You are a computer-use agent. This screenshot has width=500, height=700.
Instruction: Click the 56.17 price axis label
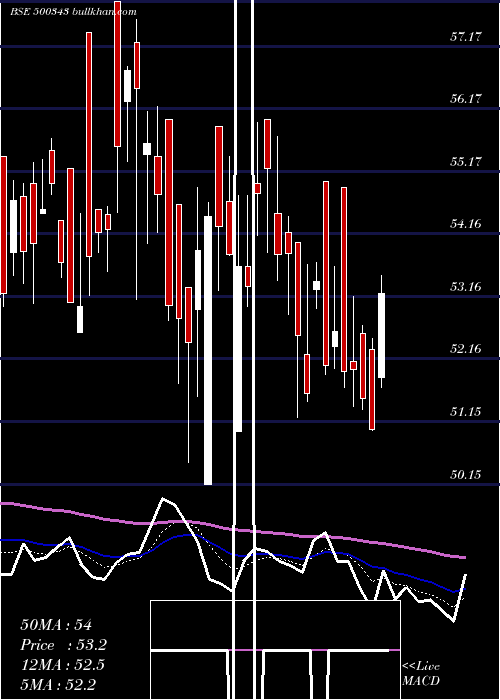point(466,99)
